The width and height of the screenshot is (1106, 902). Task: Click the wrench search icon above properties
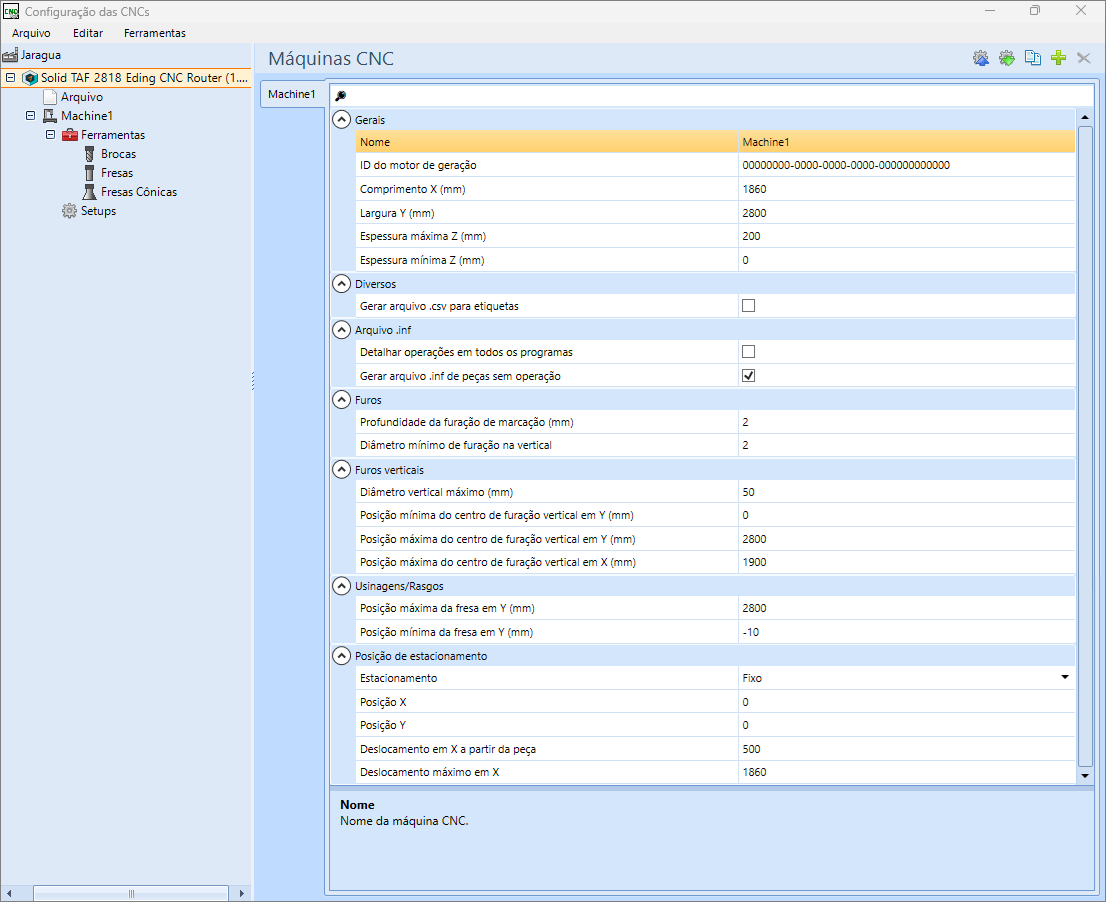[x=341, y=96]
